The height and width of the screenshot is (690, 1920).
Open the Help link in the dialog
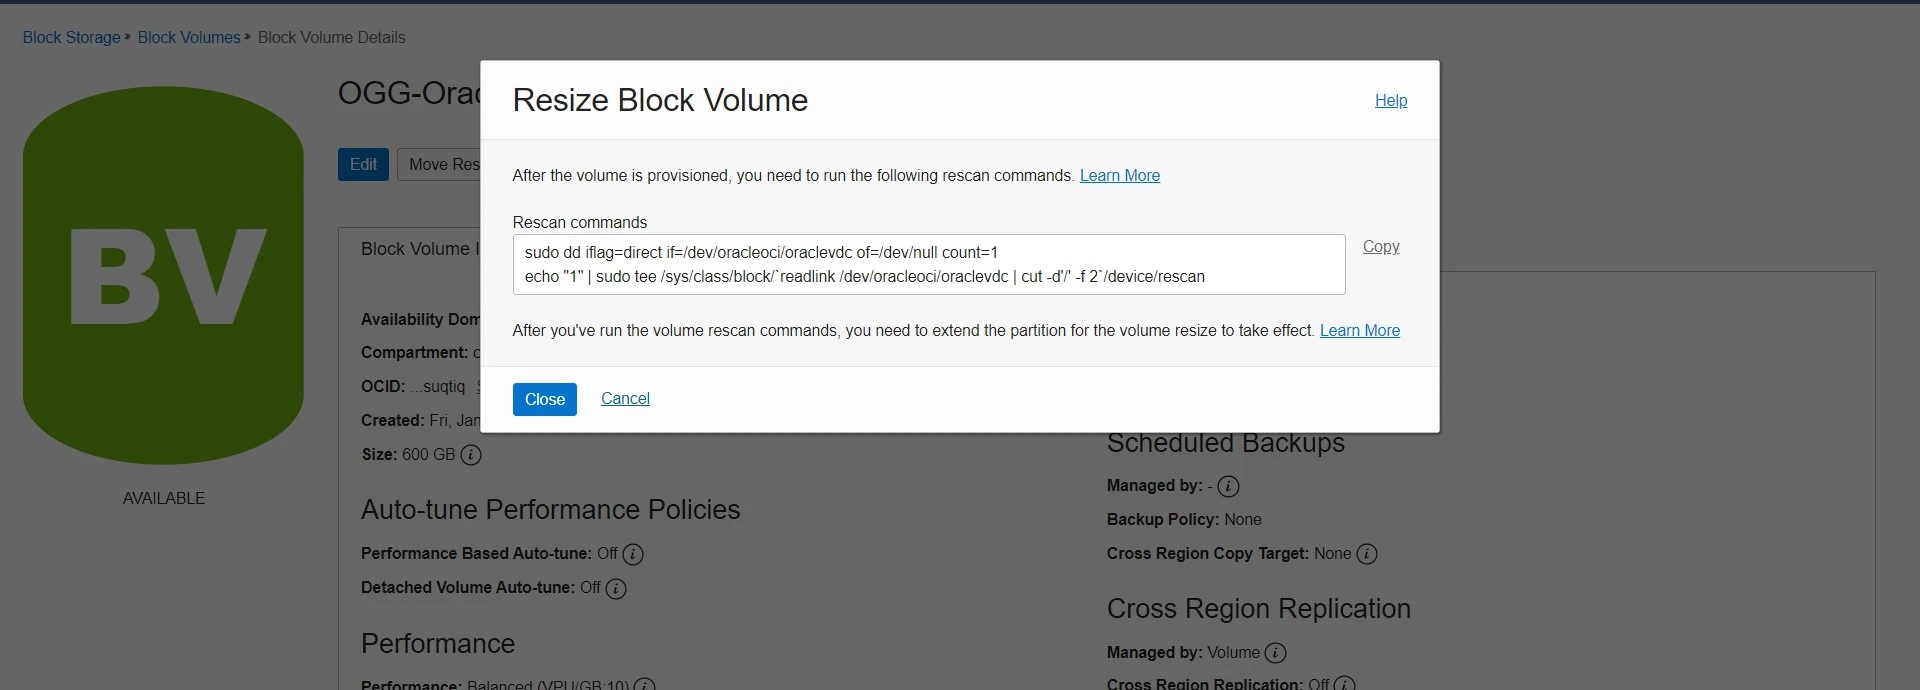click(x=1390, y=100)
